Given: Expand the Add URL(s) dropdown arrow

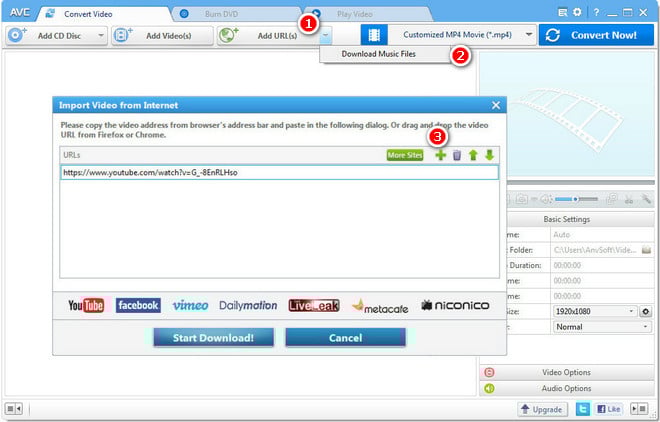Looking at the screenshot, I should pyautogui.click(x=327, y=35).
